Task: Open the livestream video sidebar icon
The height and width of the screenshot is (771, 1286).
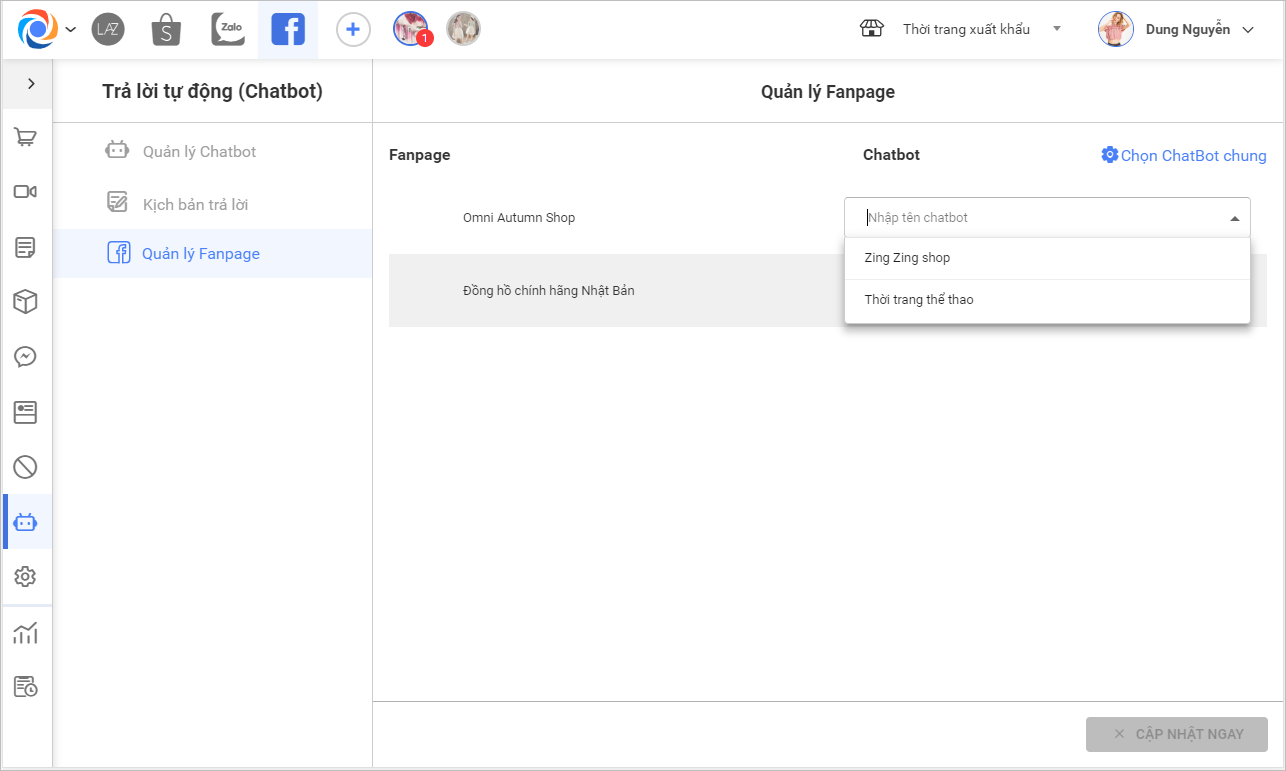Action: (26, 192)
